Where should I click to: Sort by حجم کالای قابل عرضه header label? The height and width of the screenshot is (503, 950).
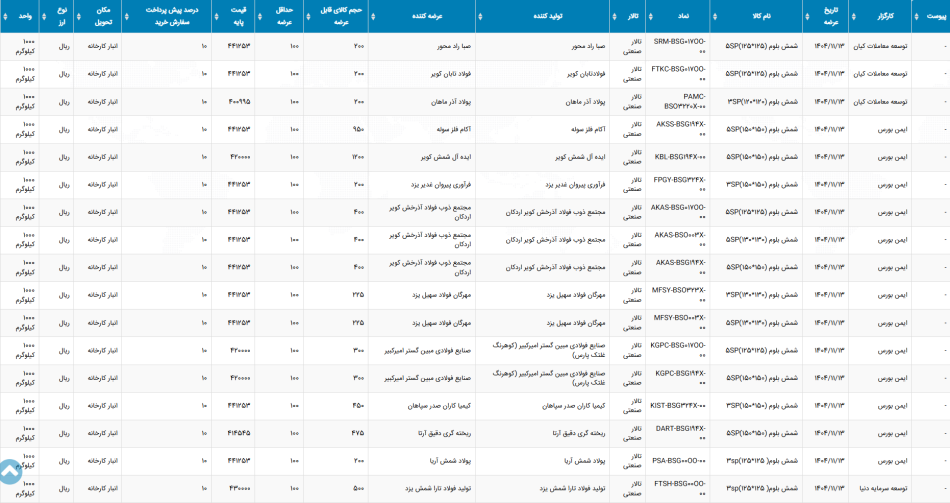[341, 16]
